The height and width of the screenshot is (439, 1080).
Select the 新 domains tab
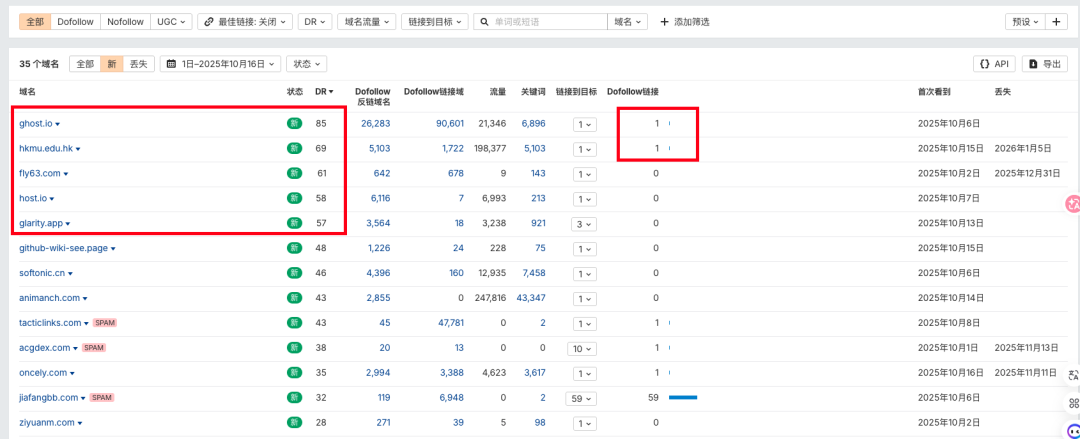coord(111,64)
